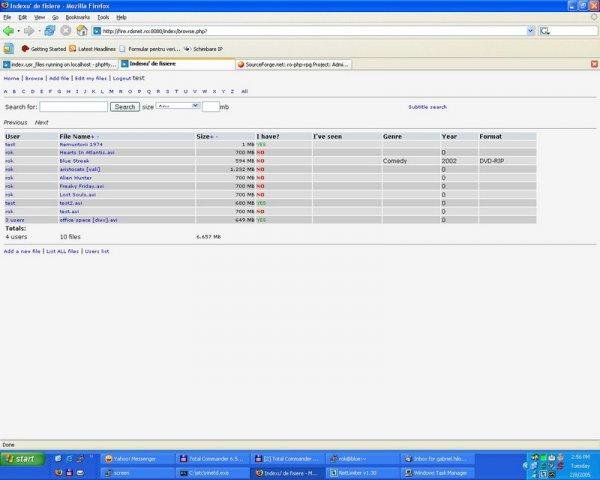This screenshot has height=480, width=600.
Task: Select the 'Indexu' de fisiere' tab
Action: click(177, 64)
